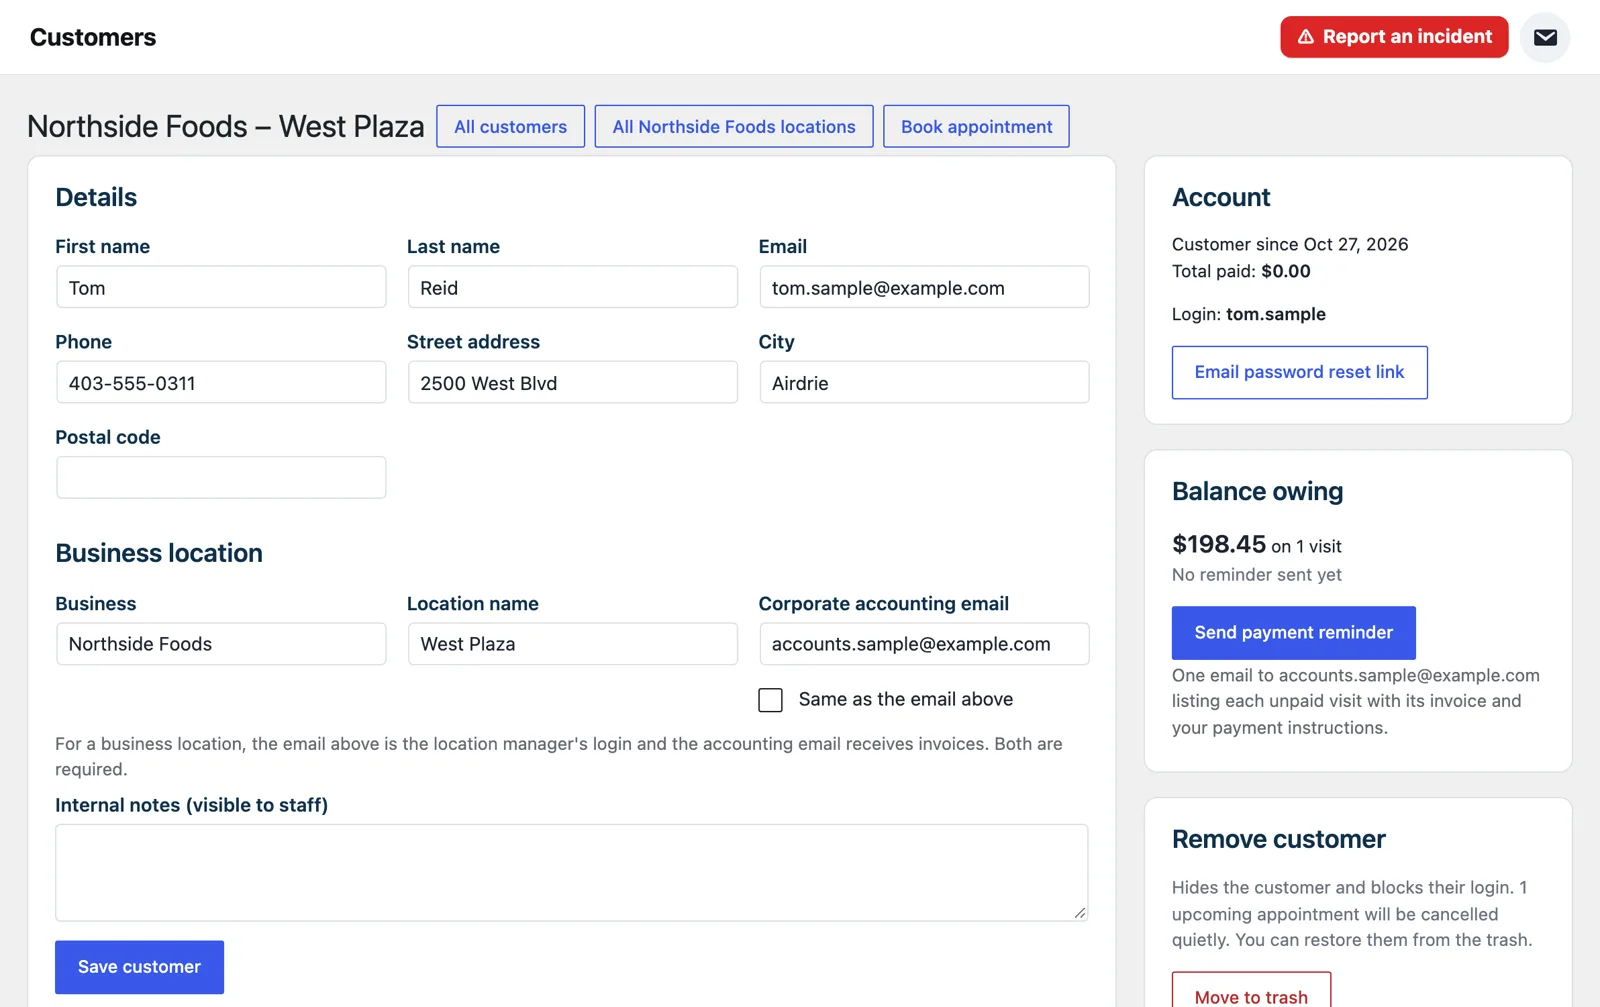
Task: Click the Email field containing tom.sample@example.com
Action: pyautogui.click(x=924, y=287)
